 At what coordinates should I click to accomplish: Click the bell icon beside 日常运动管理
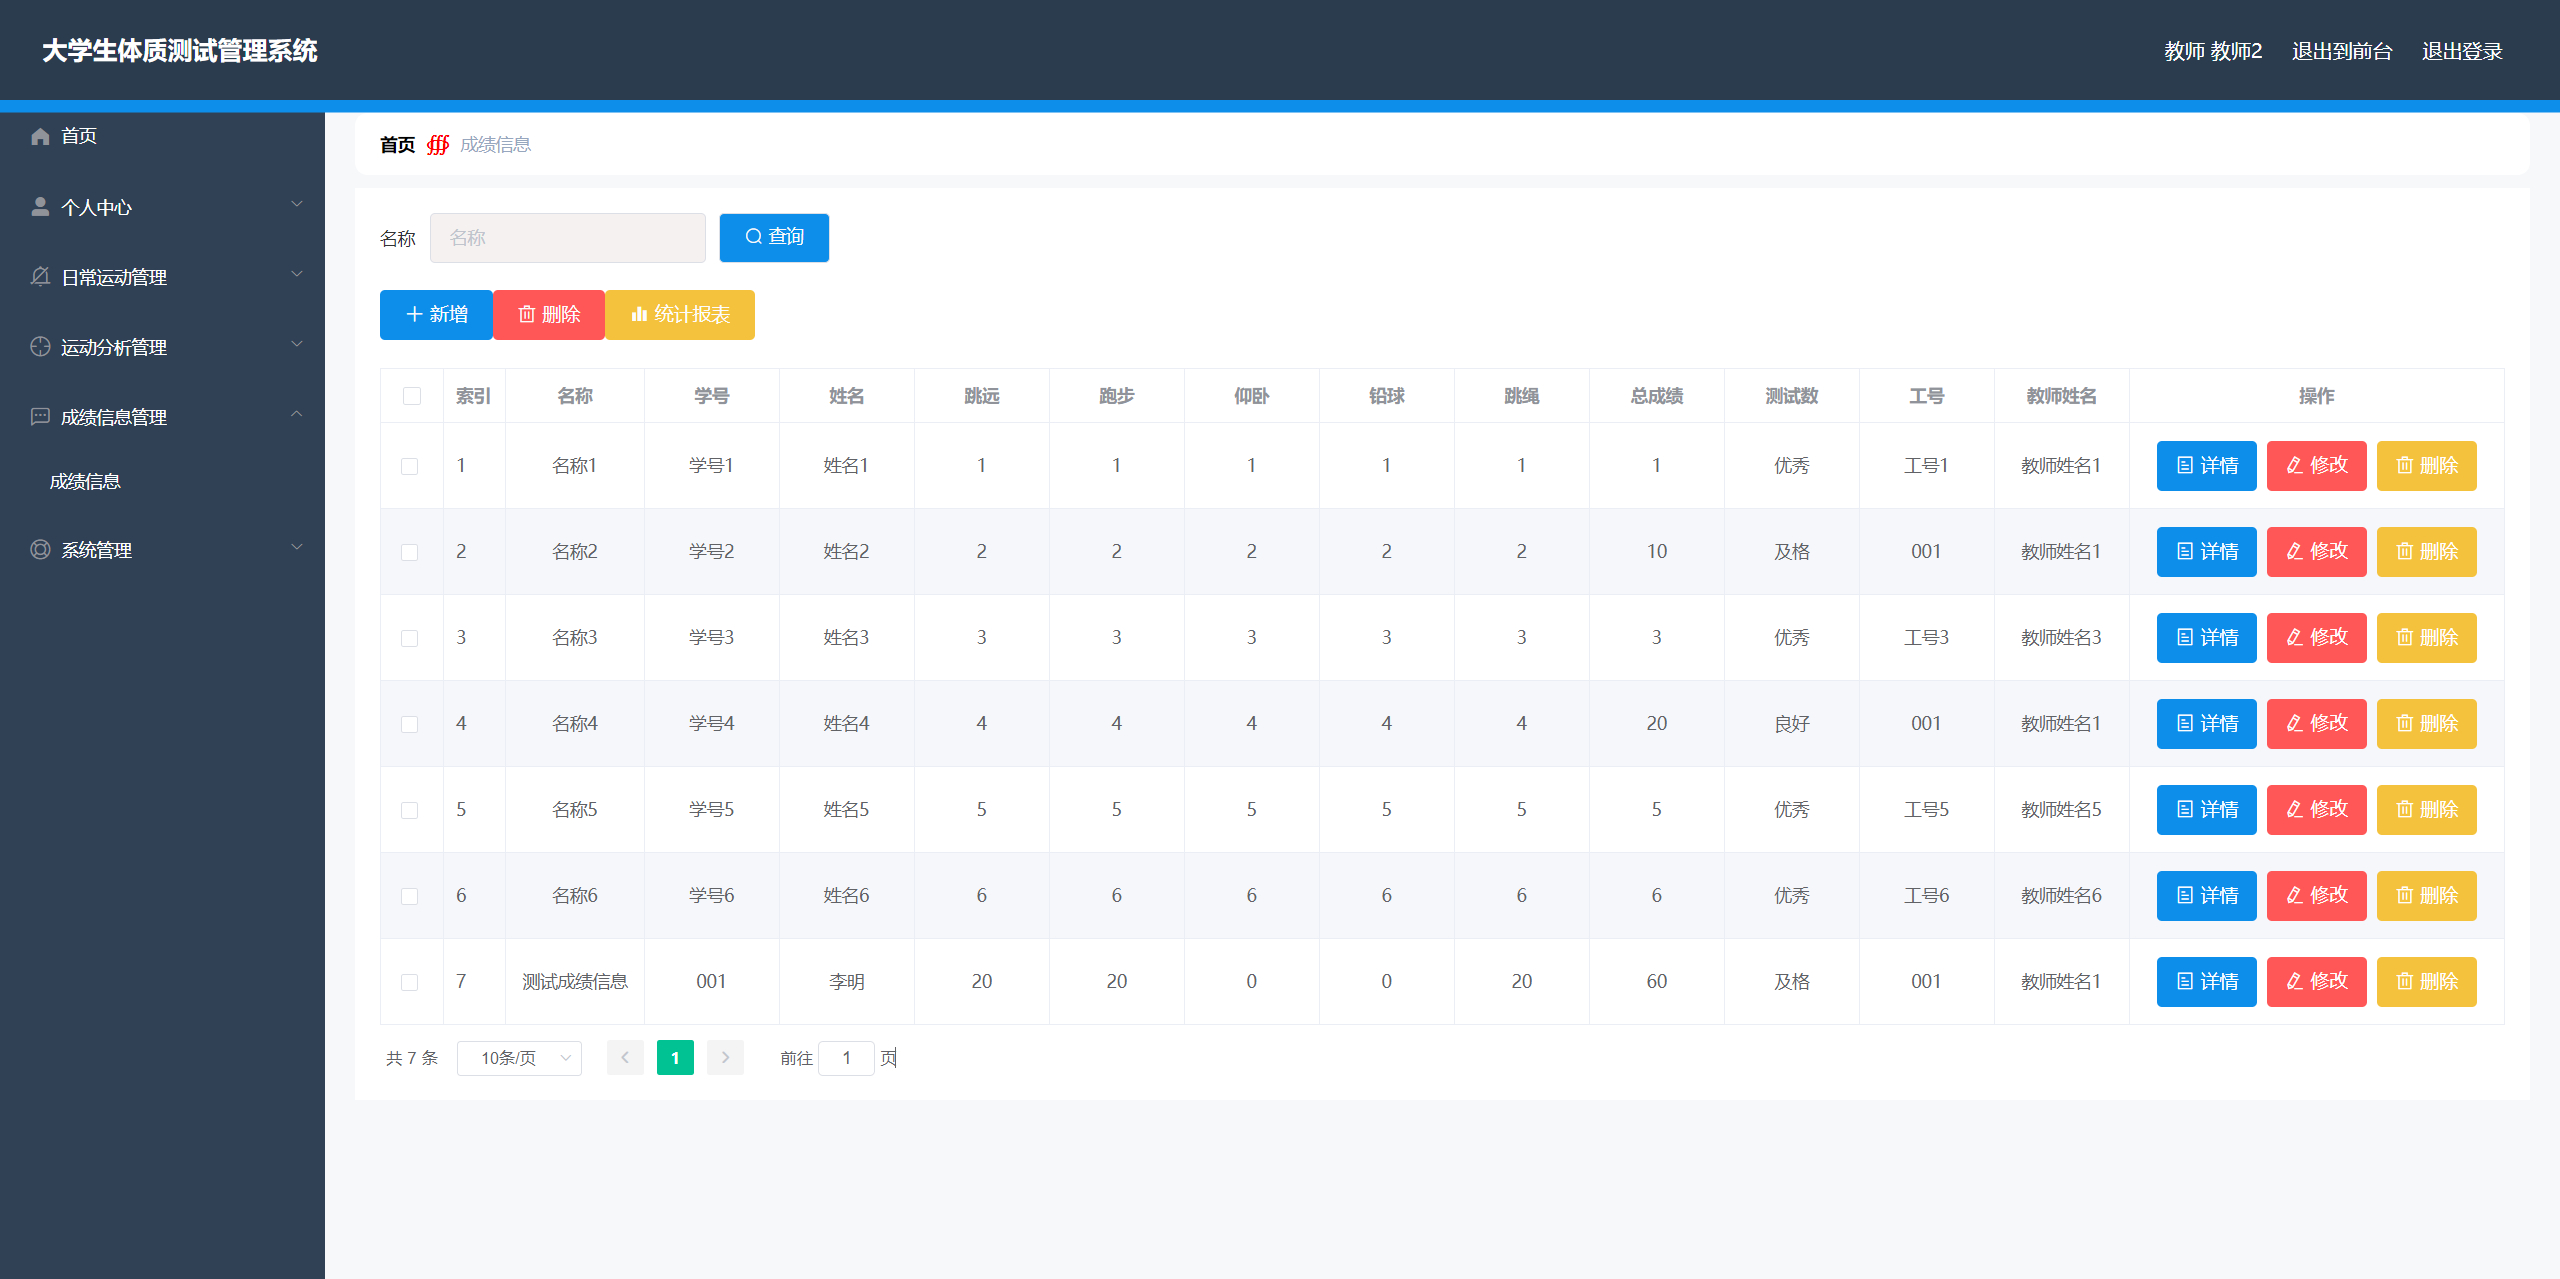point(40,277)
